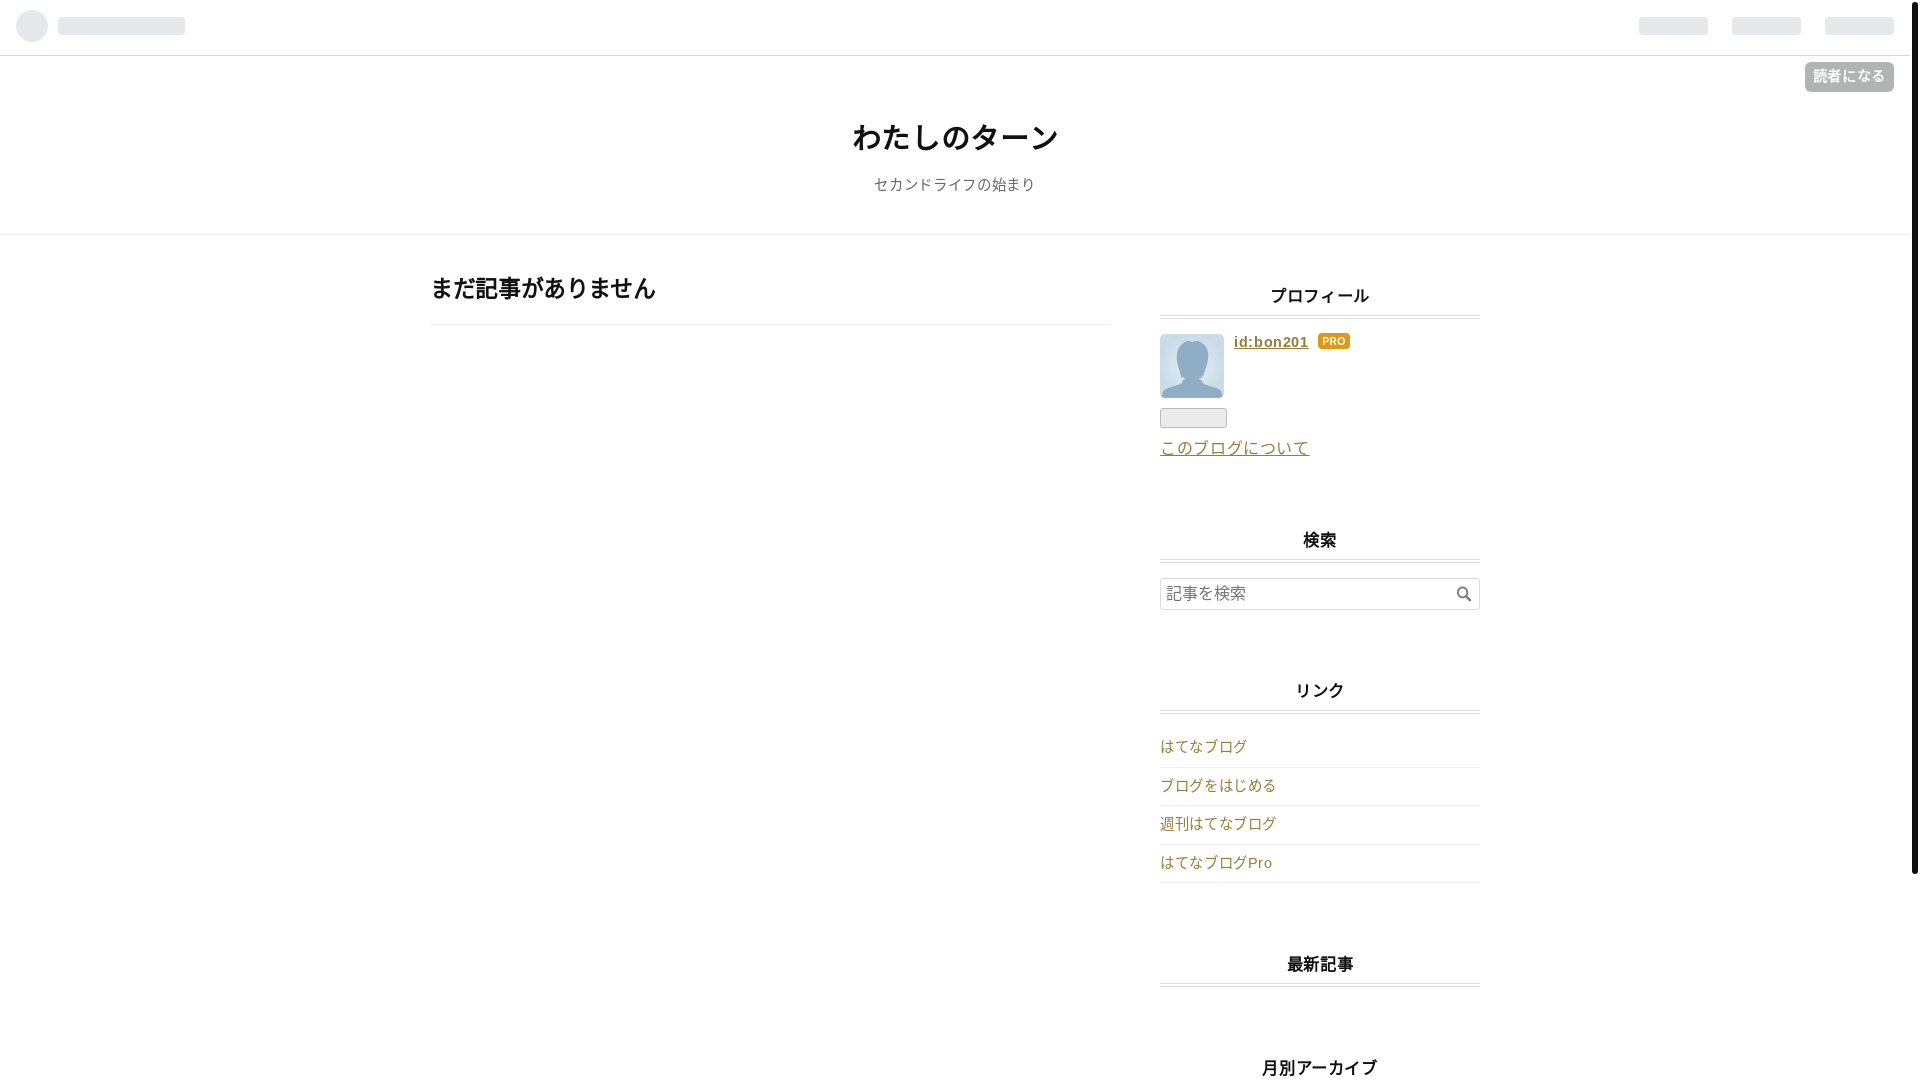Click the page's vertical scrollbar
Image resolution: width=1920 pixels, height=1080 pixels.
(x=1915, y=437)
